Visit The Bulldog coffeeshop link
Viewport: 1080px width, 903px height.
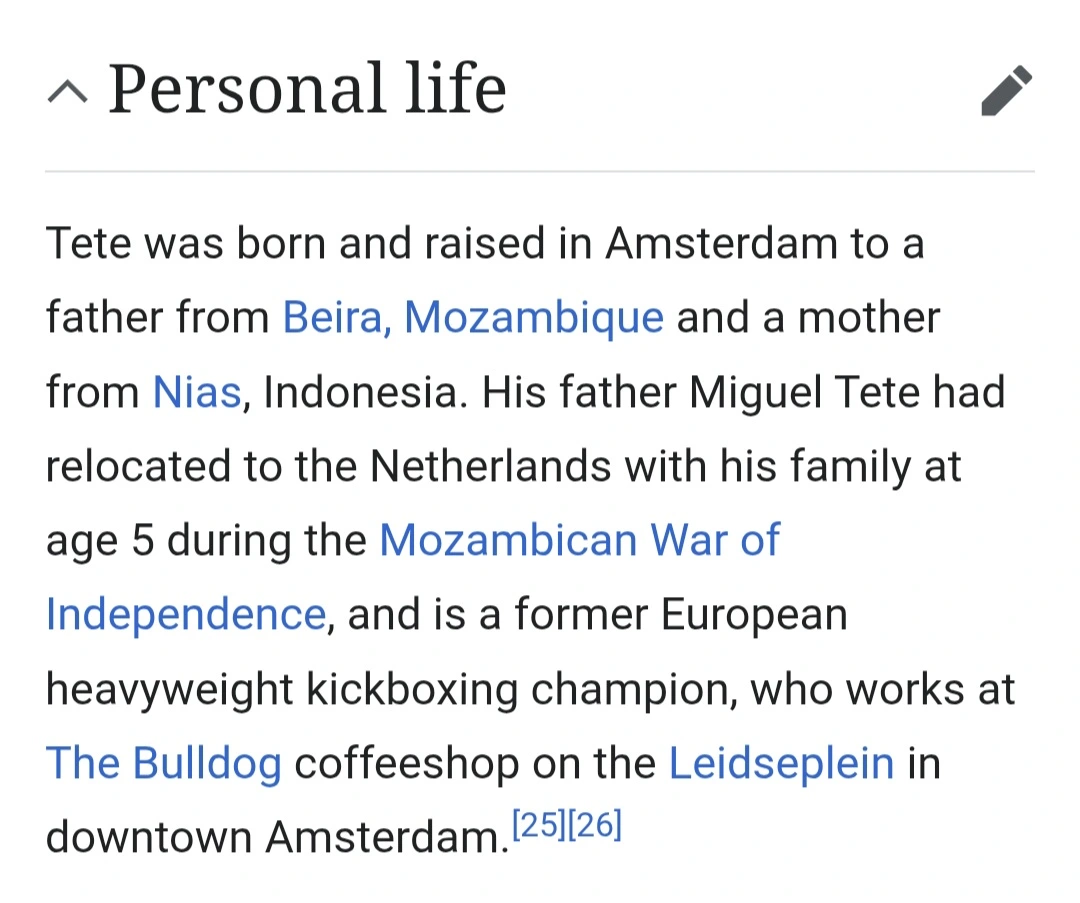pos(163,763)
